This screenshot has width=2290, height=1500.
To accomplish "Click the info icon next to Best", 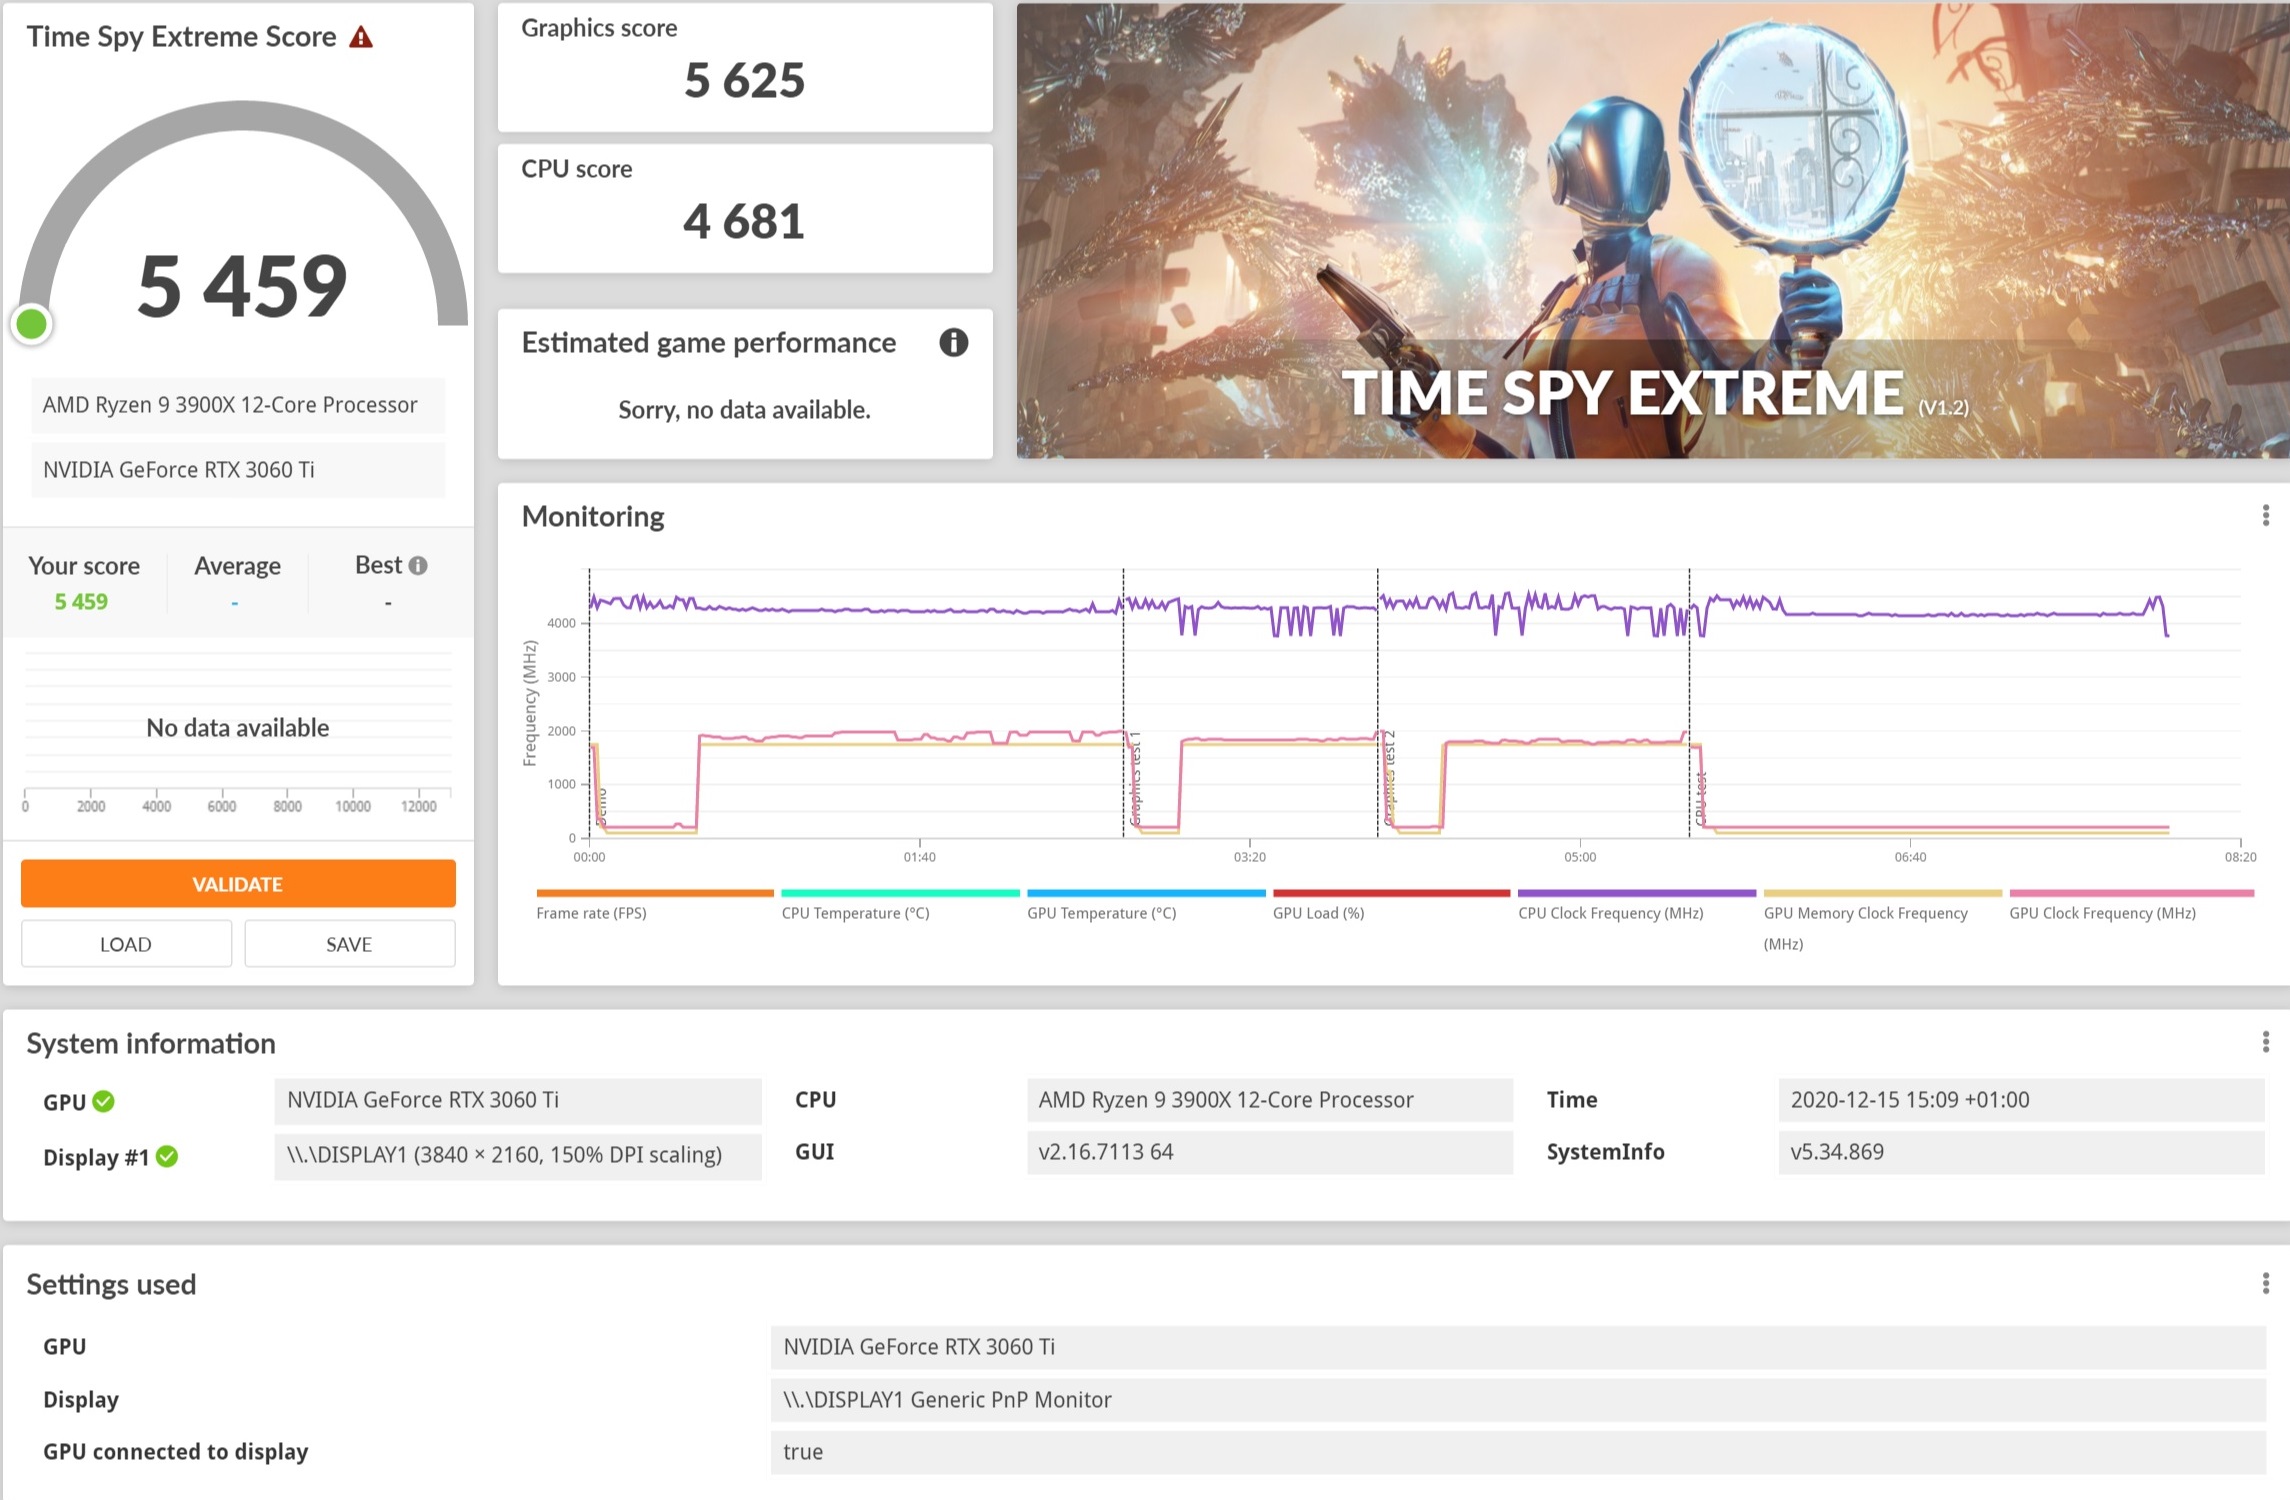I will coord(418,566).
